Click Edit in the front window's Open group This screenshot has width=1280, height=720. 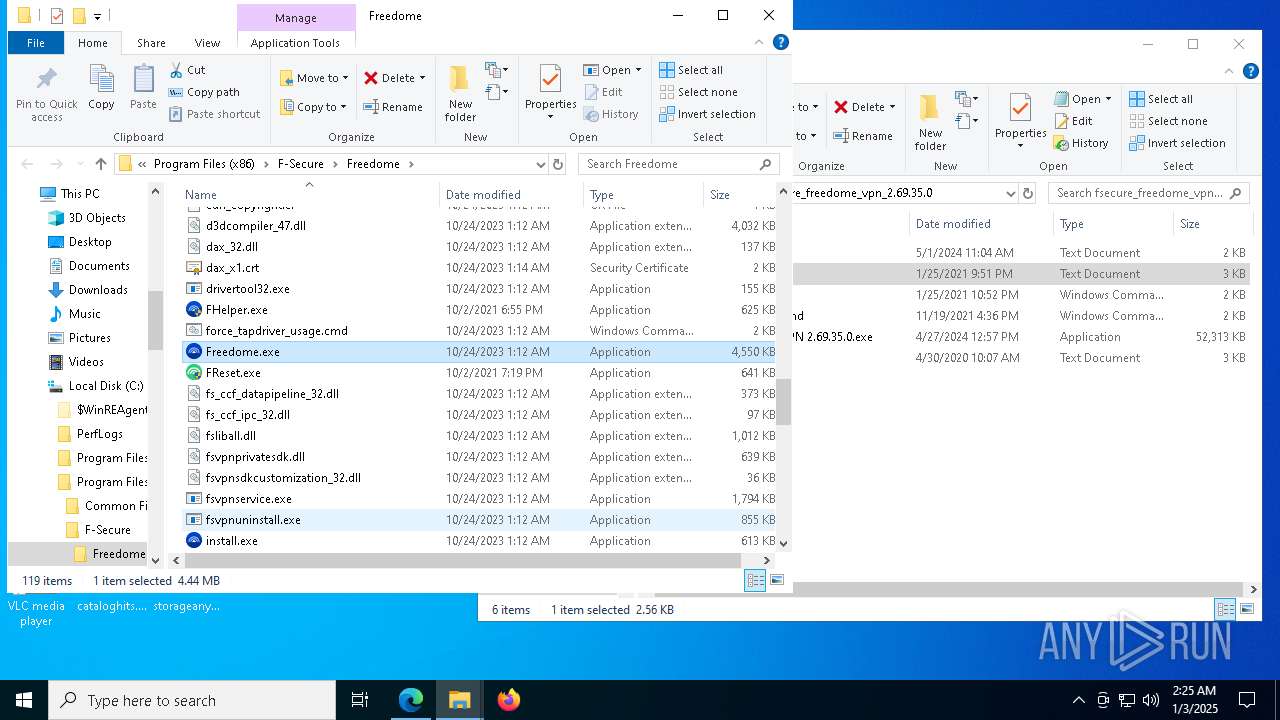point(603,92)
